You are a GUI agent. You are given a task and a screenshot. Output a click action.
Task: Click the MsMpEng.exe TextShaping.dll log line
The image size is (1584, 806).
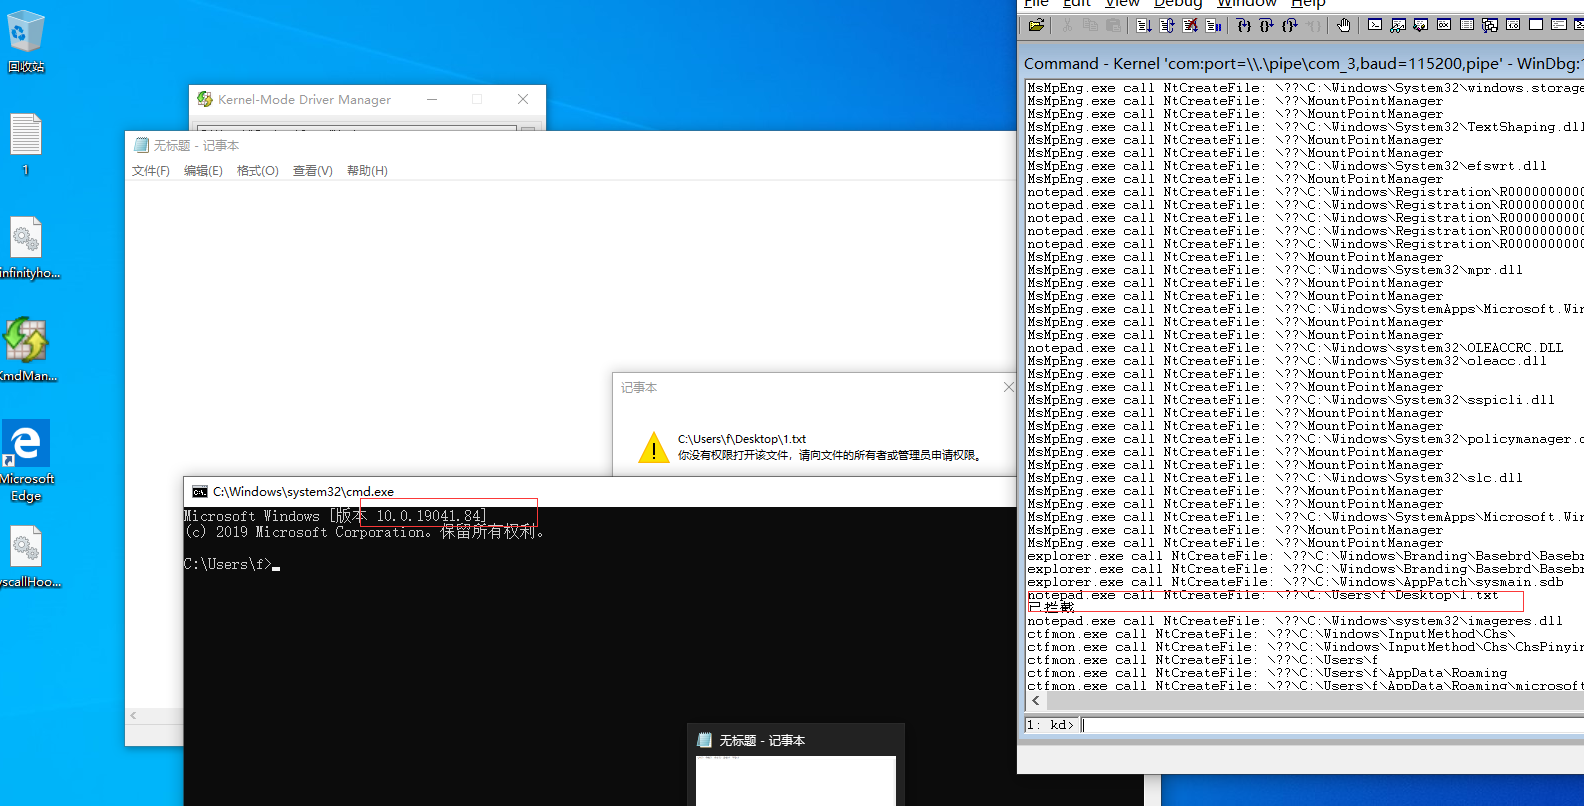1305,127
